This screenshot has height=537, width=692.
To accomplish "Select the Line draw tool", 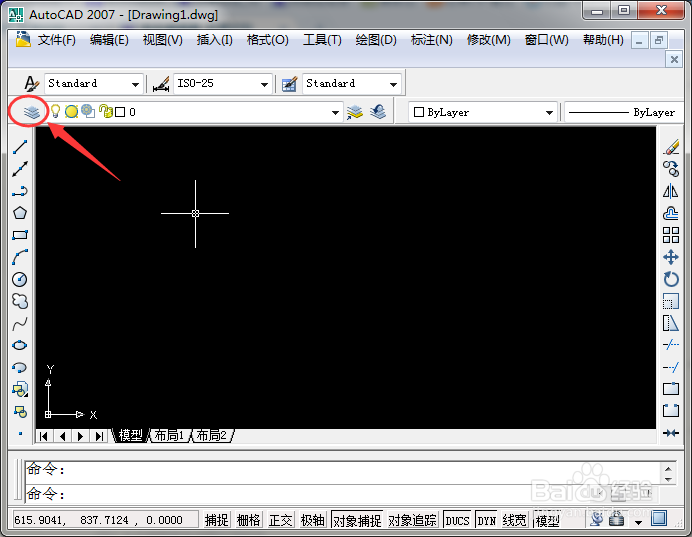I will [20, 147].
